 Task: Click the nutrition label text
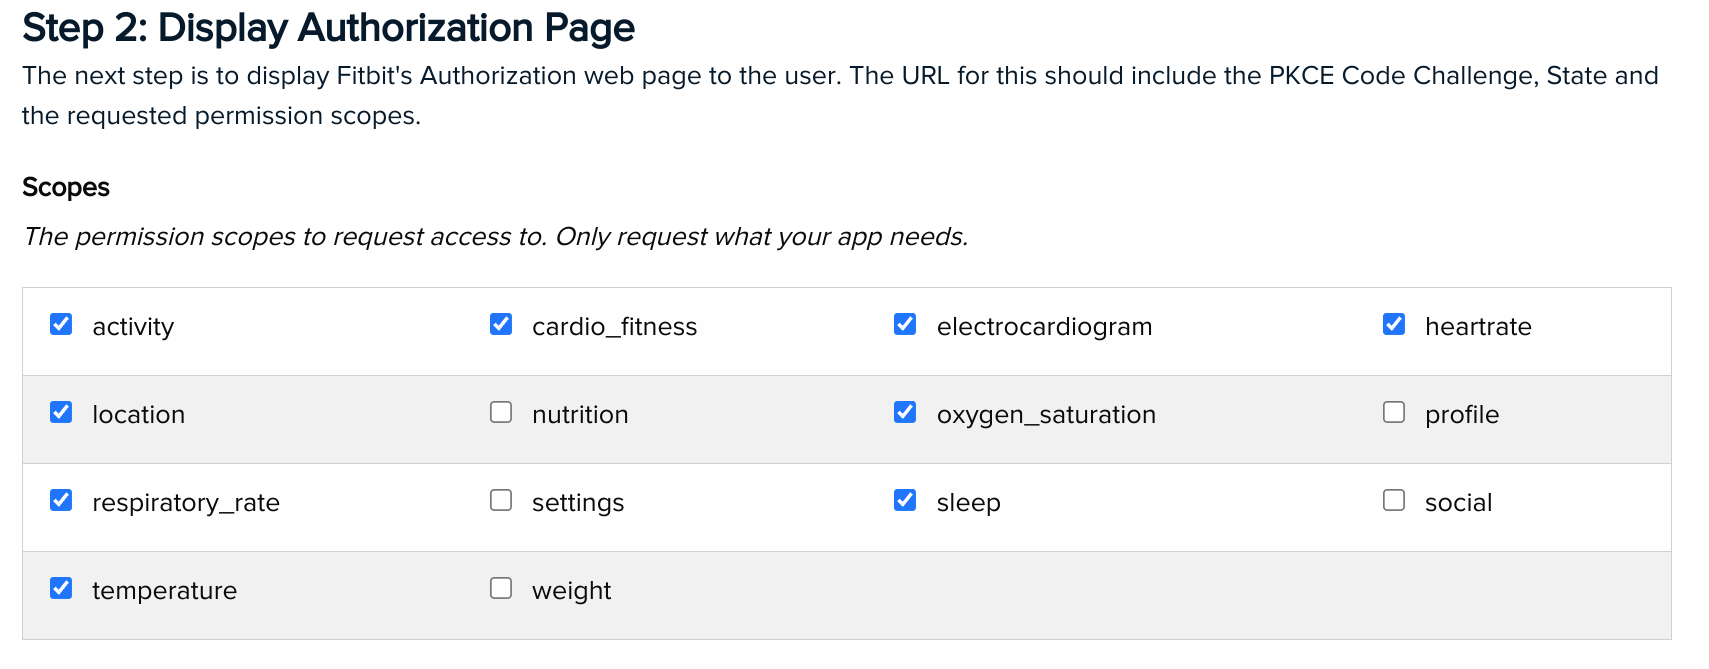pos(580,415)
